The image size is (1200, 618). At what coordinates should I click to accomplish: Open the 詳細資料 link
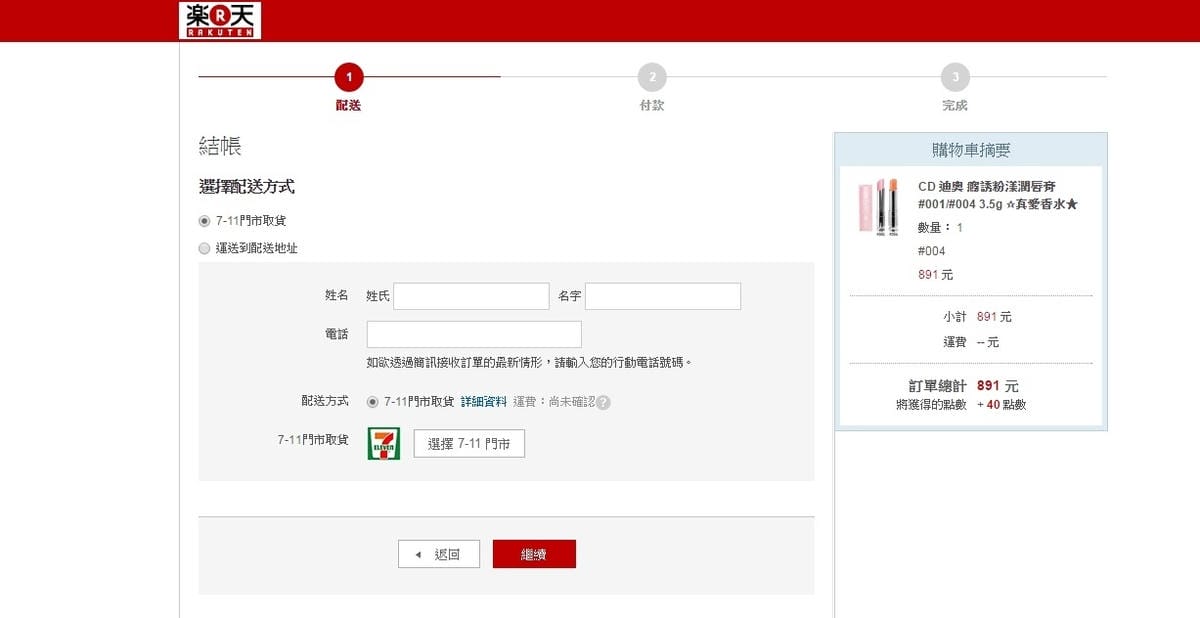tap(483, 402)
